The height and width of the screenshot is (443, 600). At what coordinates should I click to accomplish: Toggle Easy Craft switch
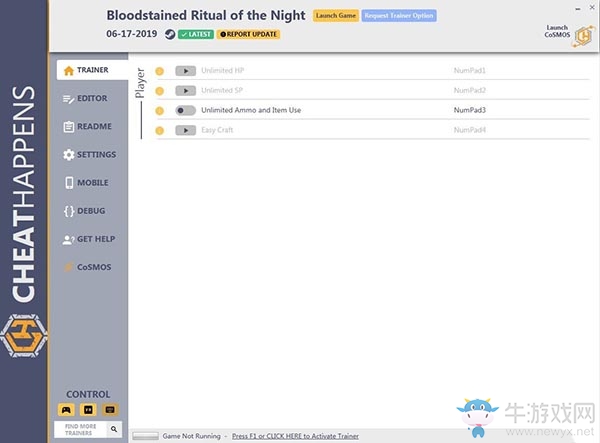[x=186, y=130]
